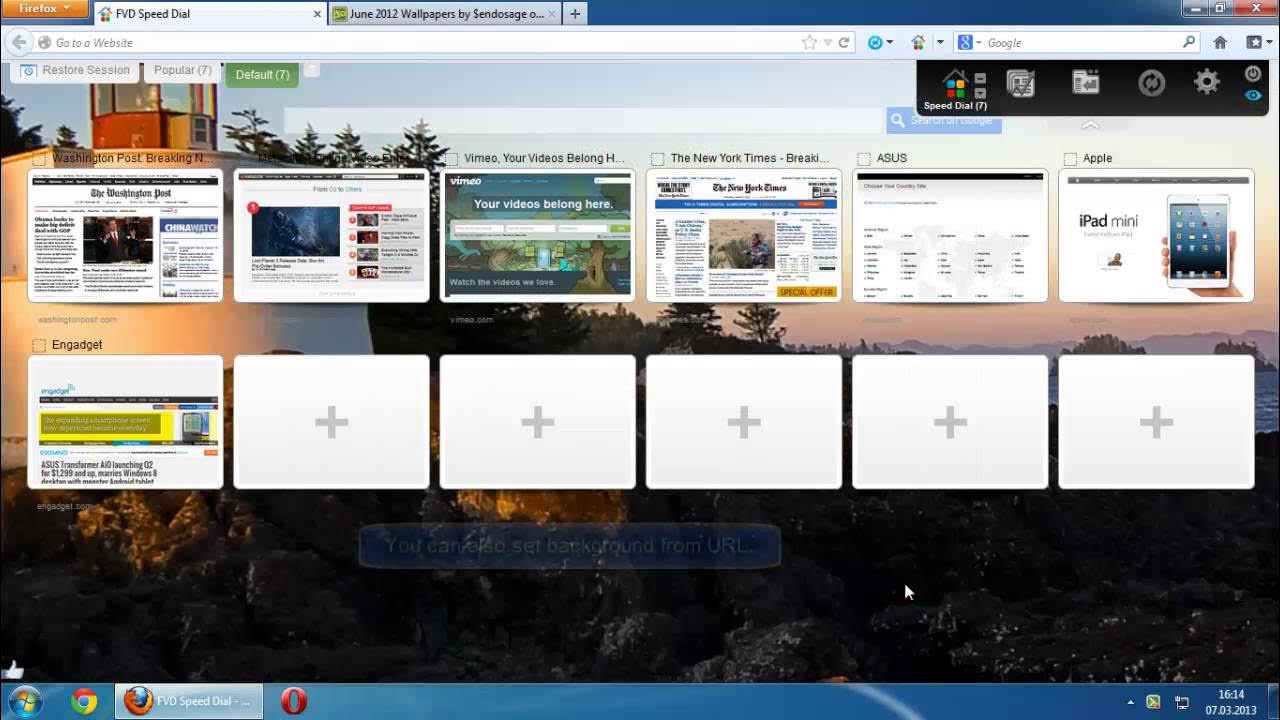Image resolution: width=1280 pixels, height=720 pixels.
Task: Open the blue sync icon's dropdown arrow
Action: tap(890, 43)
